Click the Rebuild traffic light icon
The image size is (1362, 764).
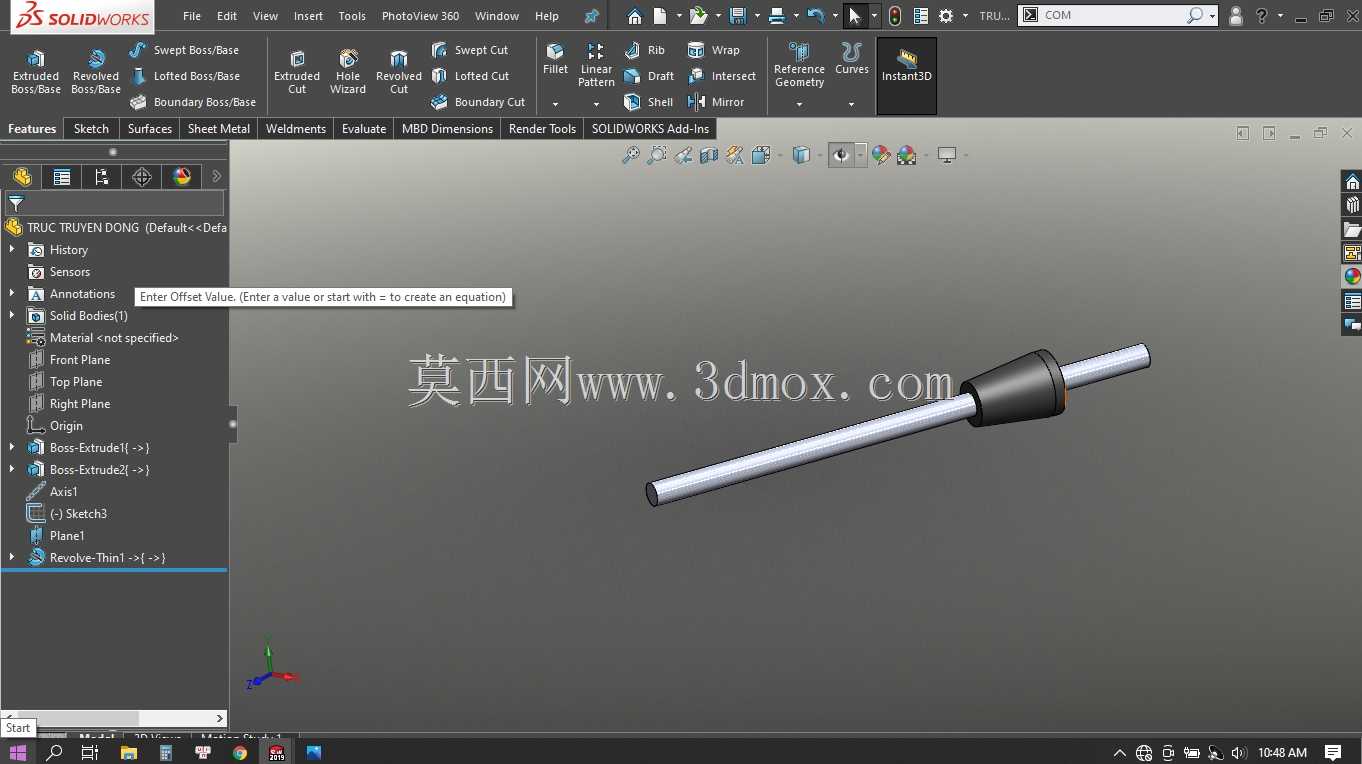coord(895,16)
